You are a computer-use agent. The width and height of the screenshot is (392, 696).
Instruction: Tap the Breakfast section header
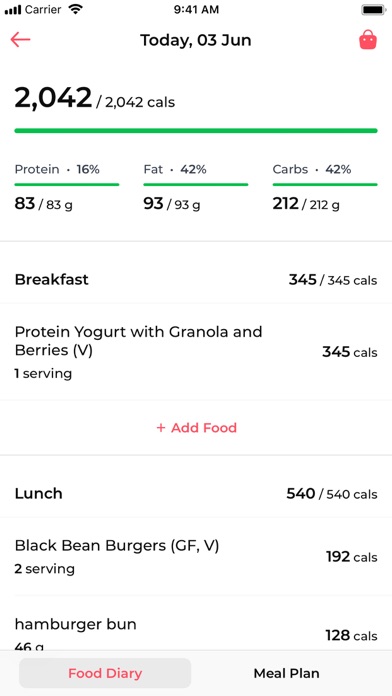[x=196, y=280]
